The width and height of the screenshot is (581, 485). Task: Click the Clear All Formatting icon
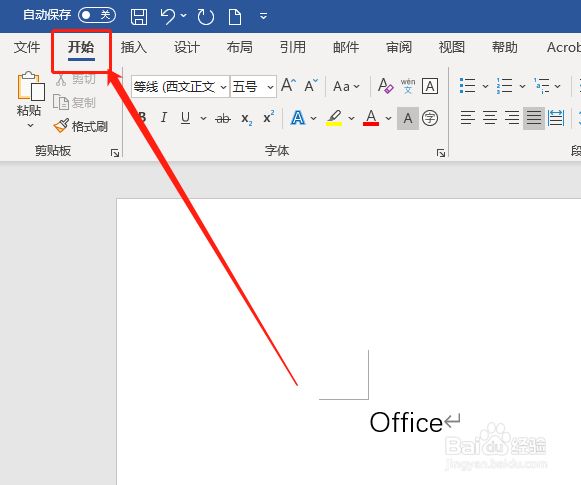(x=385, y=86)
